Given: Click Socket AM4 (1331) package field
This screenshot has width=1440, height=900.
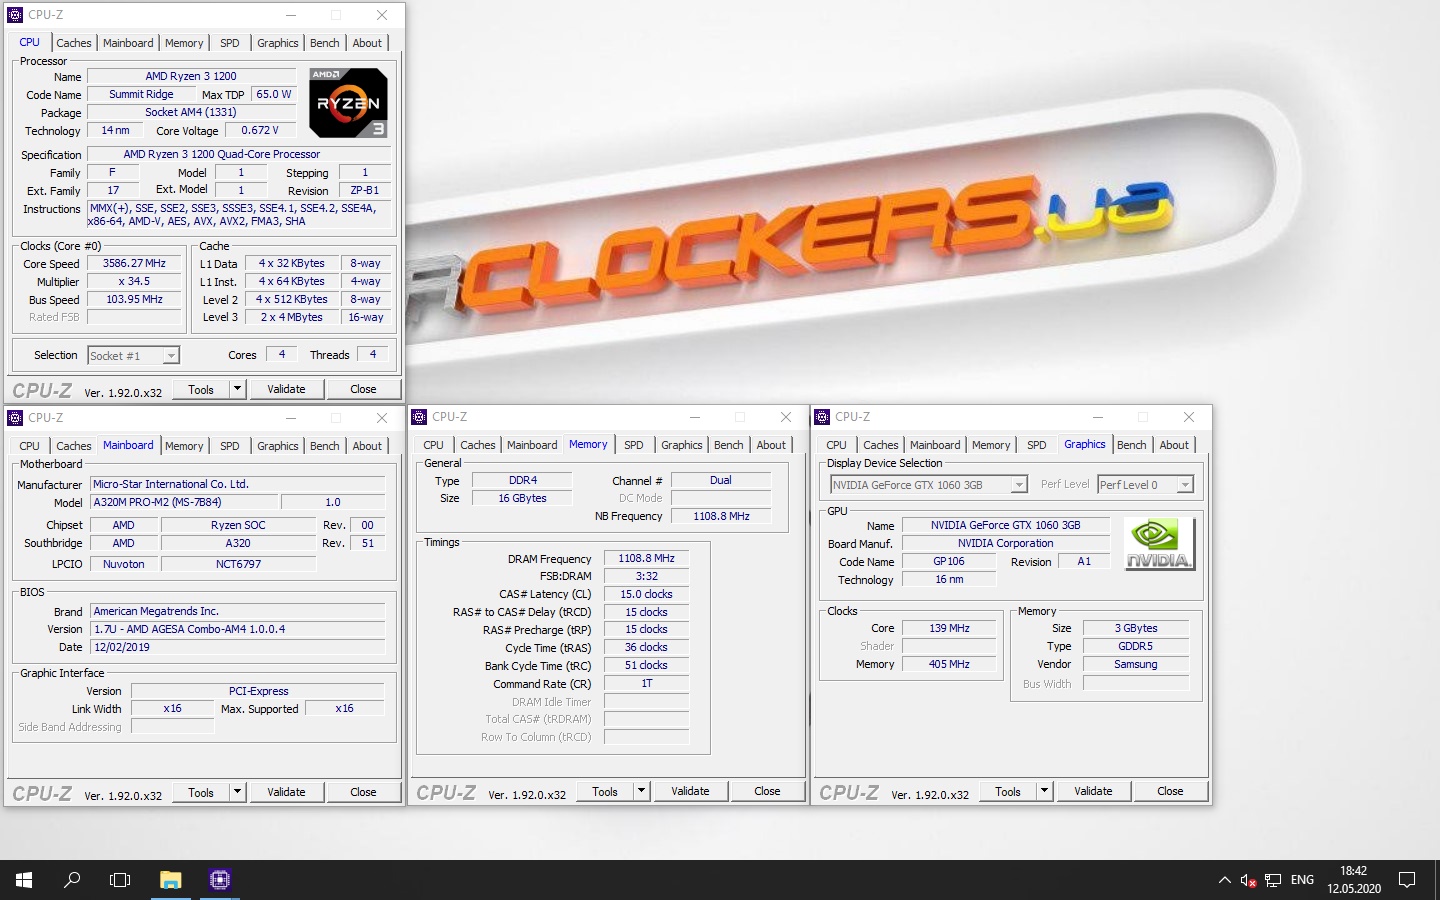Looking at the screenshot, I should (x=191, y=112).
